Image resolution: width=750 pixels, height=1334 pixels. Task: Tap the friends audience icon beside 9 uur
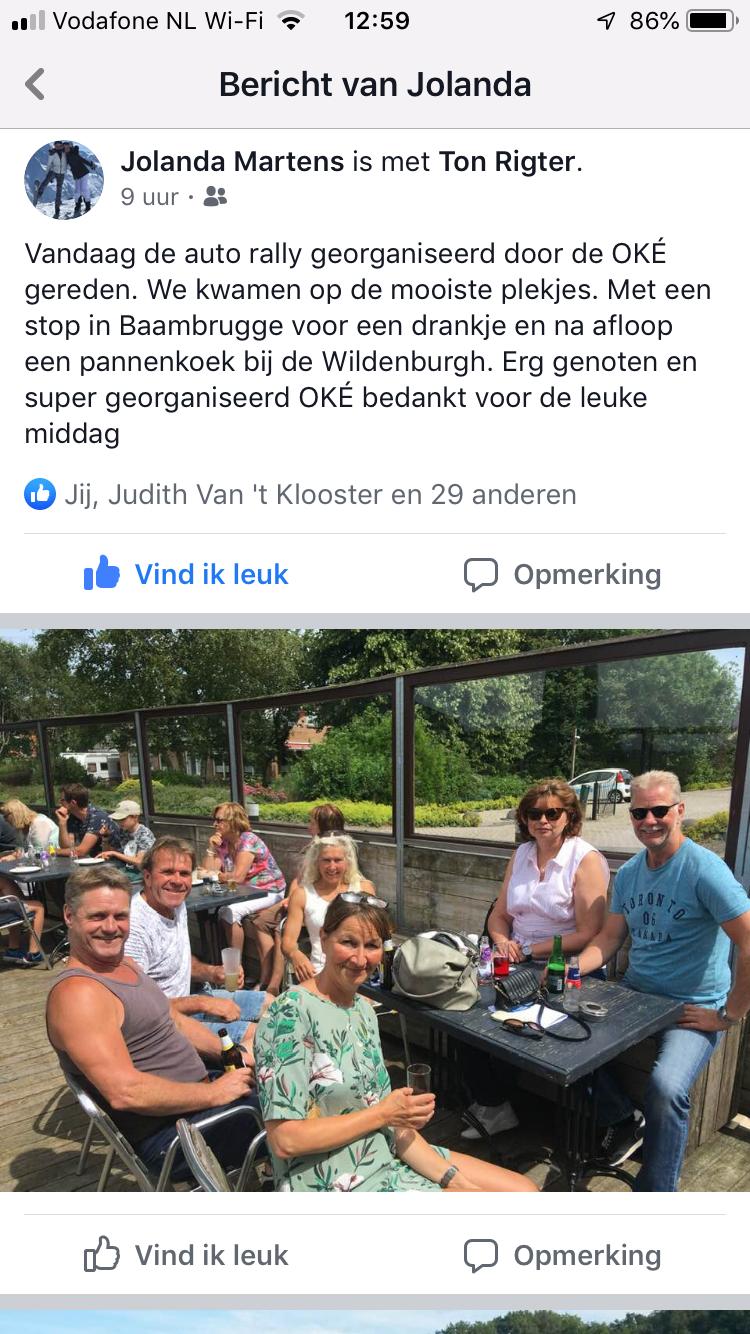point(215,197)
